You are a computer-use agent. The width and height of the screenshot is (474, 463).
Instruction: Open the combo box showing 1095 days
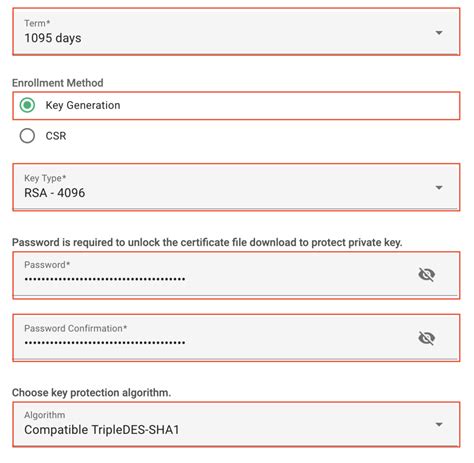click(x=236, y=32)
